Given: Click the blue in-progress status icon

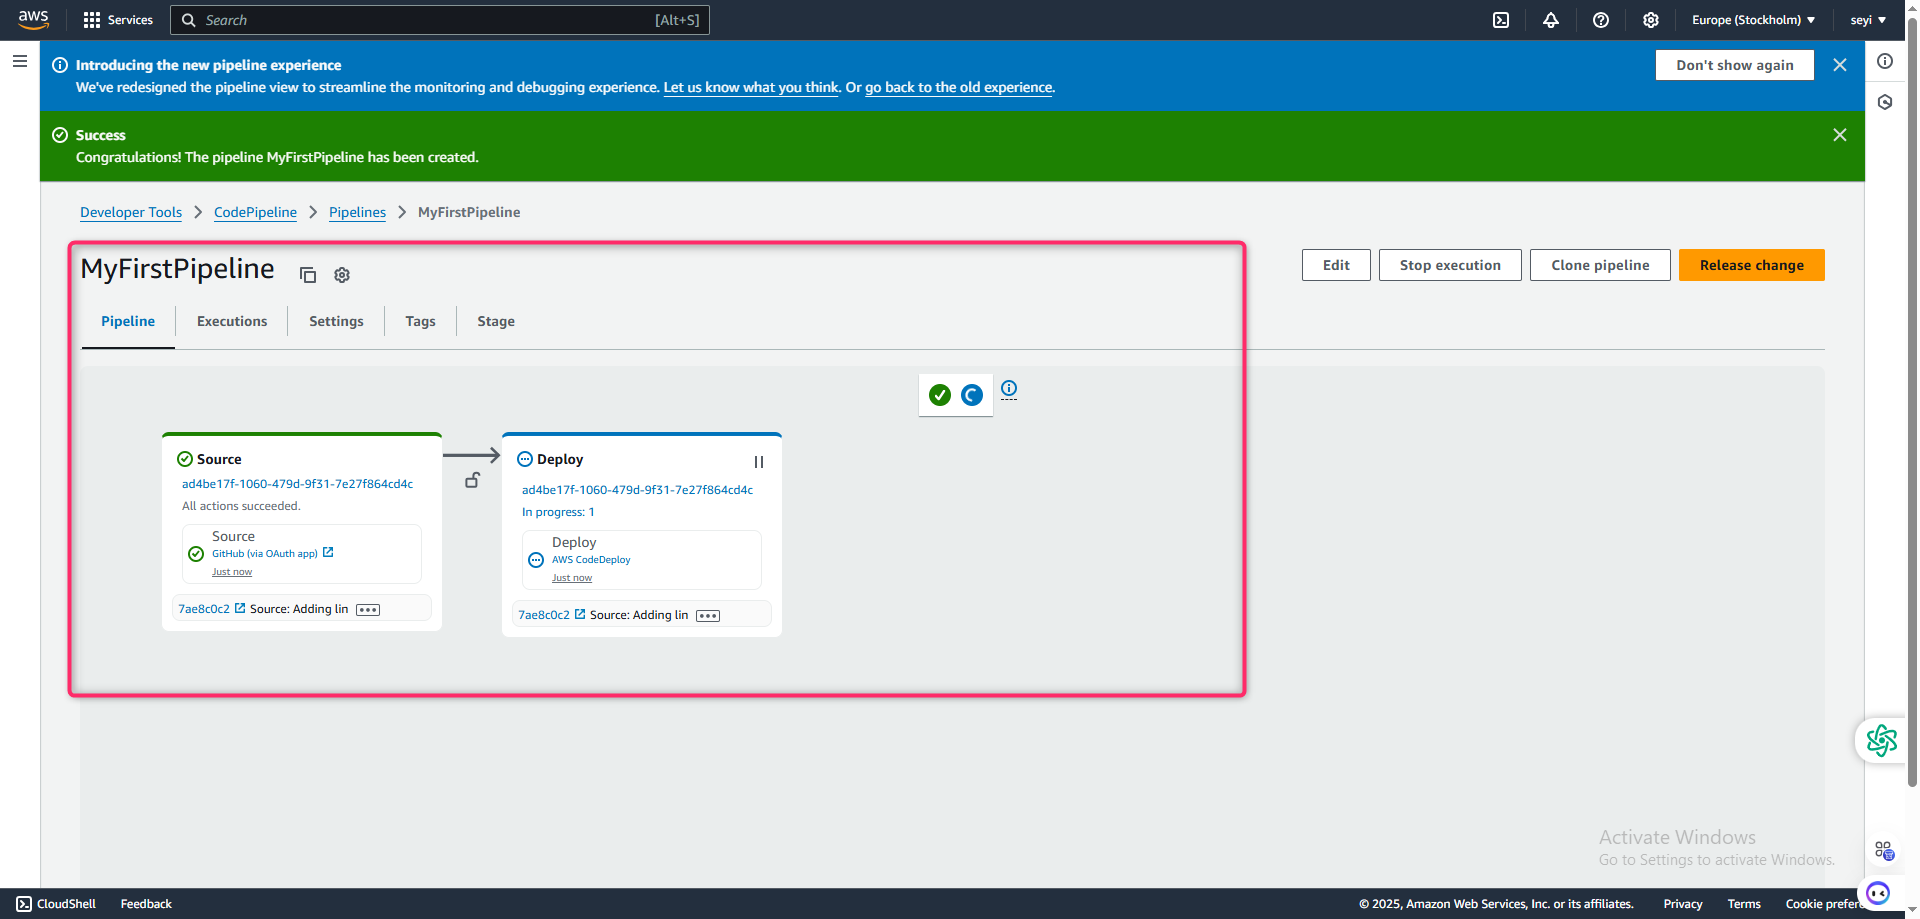Looking at the screenshot, I should [x=972, y=395].
